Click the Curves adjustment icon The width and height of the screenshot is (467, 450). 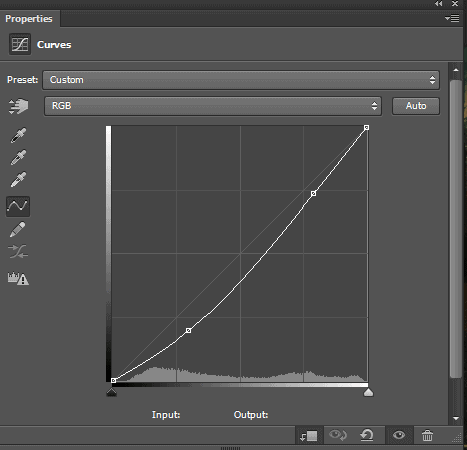(20, 44)
